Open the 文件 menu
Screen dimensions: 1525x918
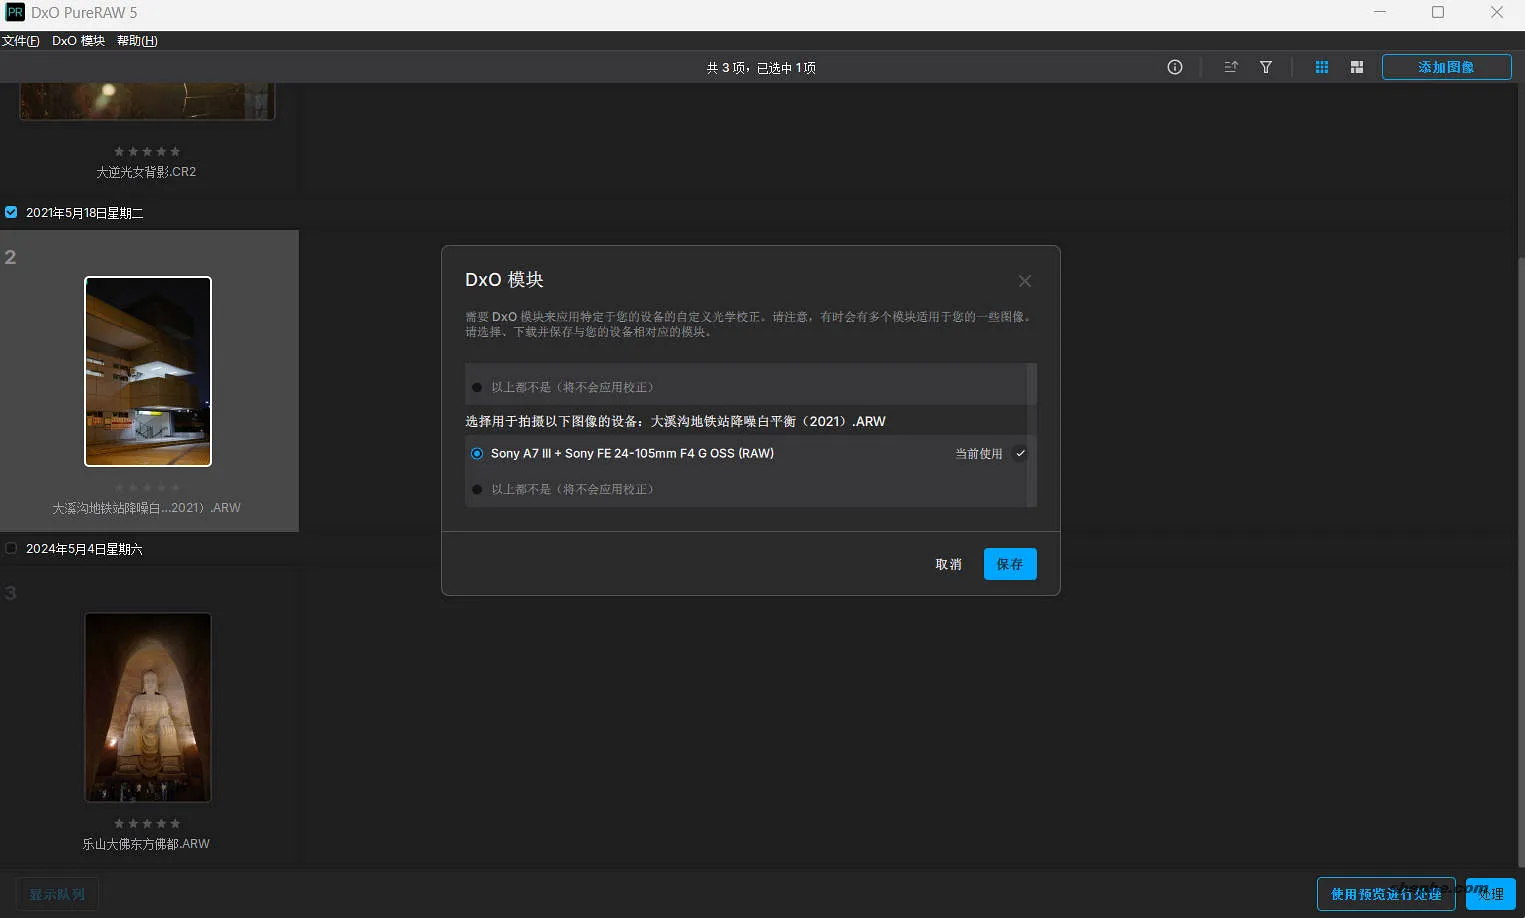click(22, 41)
